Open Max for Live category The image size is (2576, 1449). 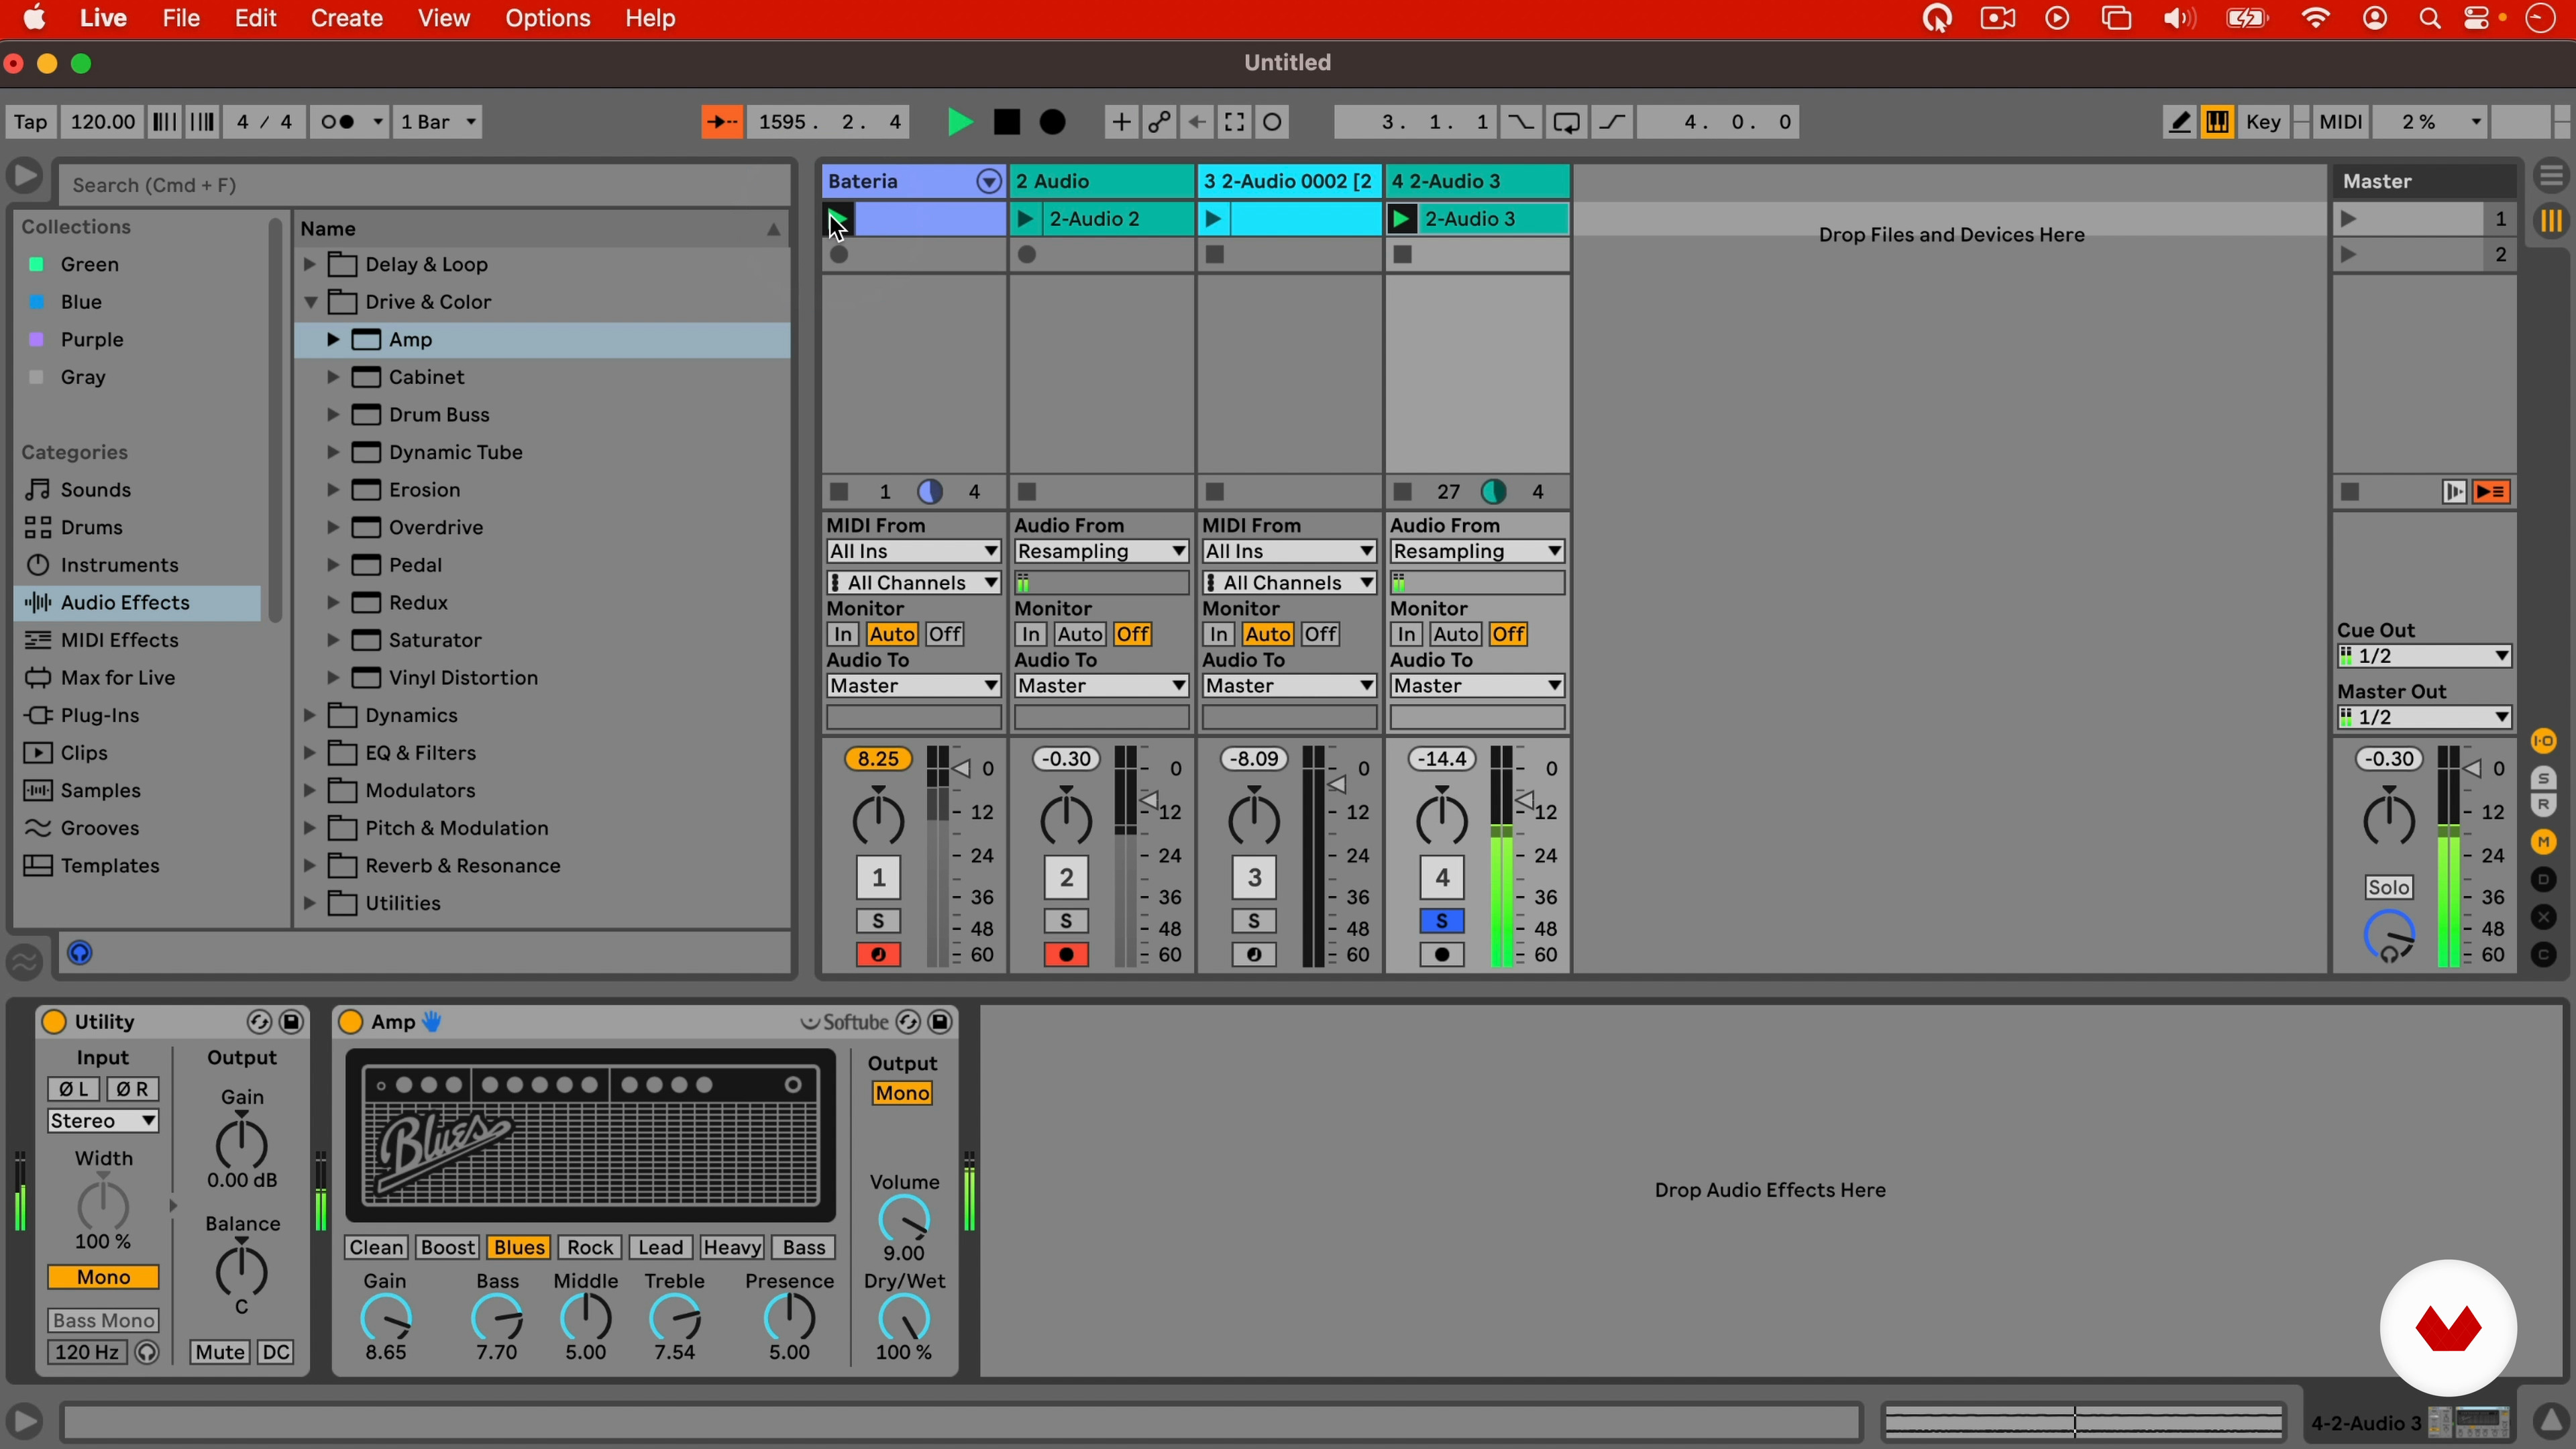(118, 679)
